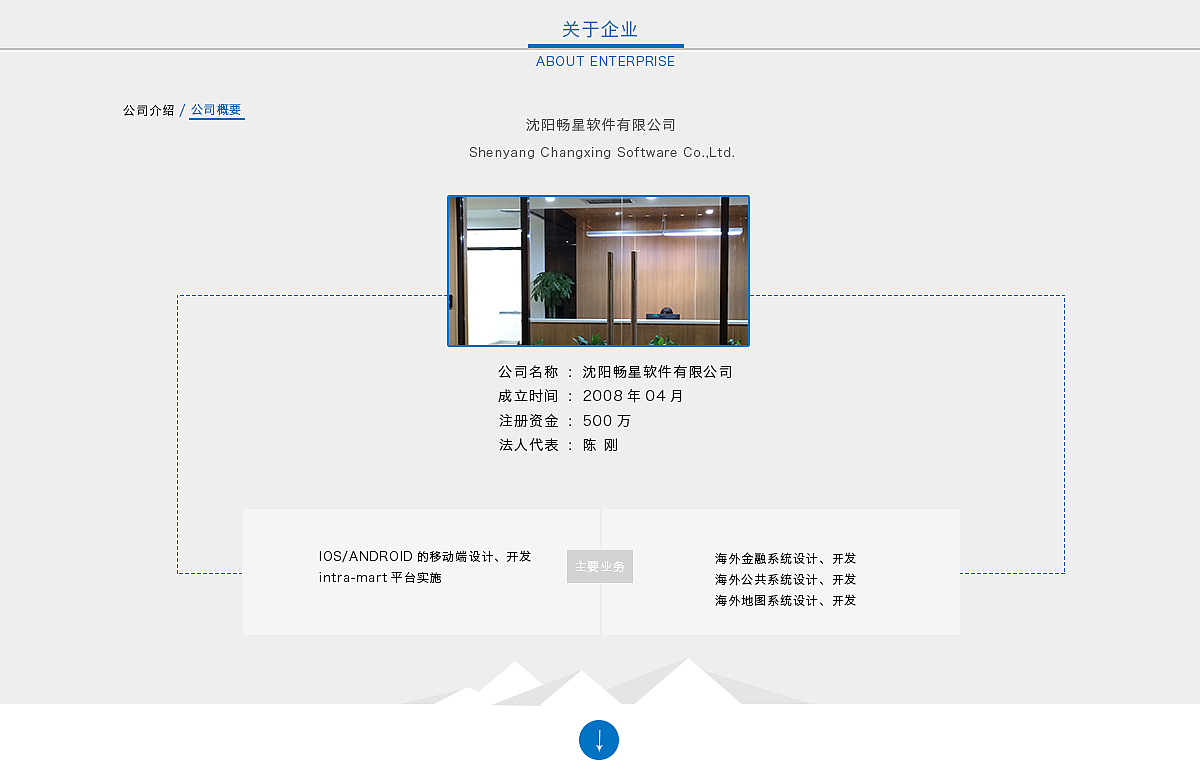The height and width of the screenshot is (768, 1200).
Task: Click the intra-mart 平台实施 text
Action: pyautogui.click(x=380, y=577)
